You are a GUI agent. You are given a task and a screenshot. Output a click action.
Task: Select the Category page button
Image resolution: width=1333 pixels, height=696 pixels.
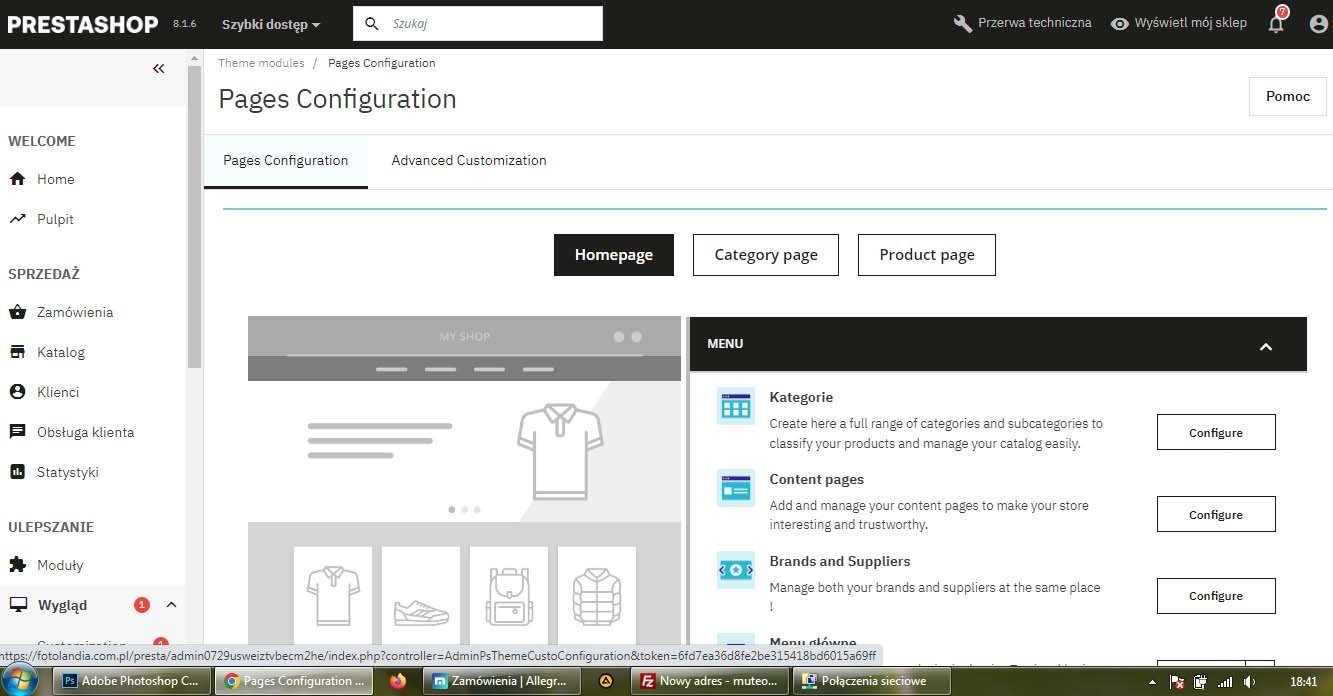tap(766, 255)
